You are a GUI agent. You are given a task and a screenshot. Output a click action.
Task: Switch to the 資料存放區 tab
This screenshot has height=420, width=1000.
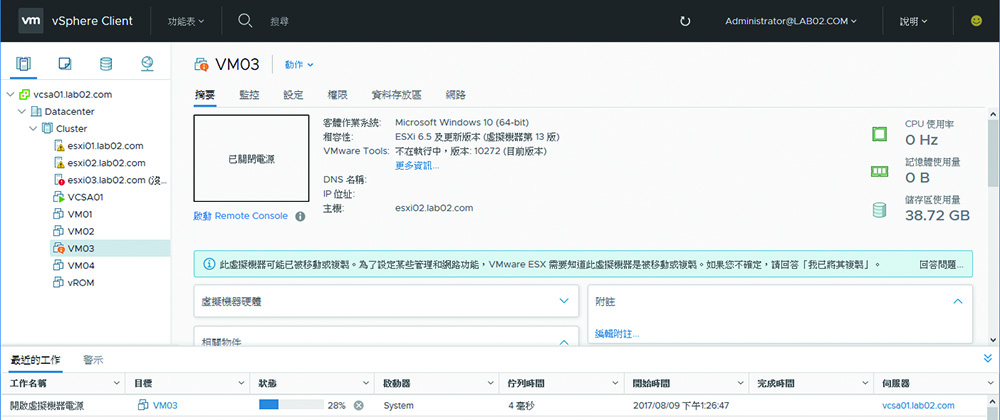pyautogui.click(x=397, y=95)
